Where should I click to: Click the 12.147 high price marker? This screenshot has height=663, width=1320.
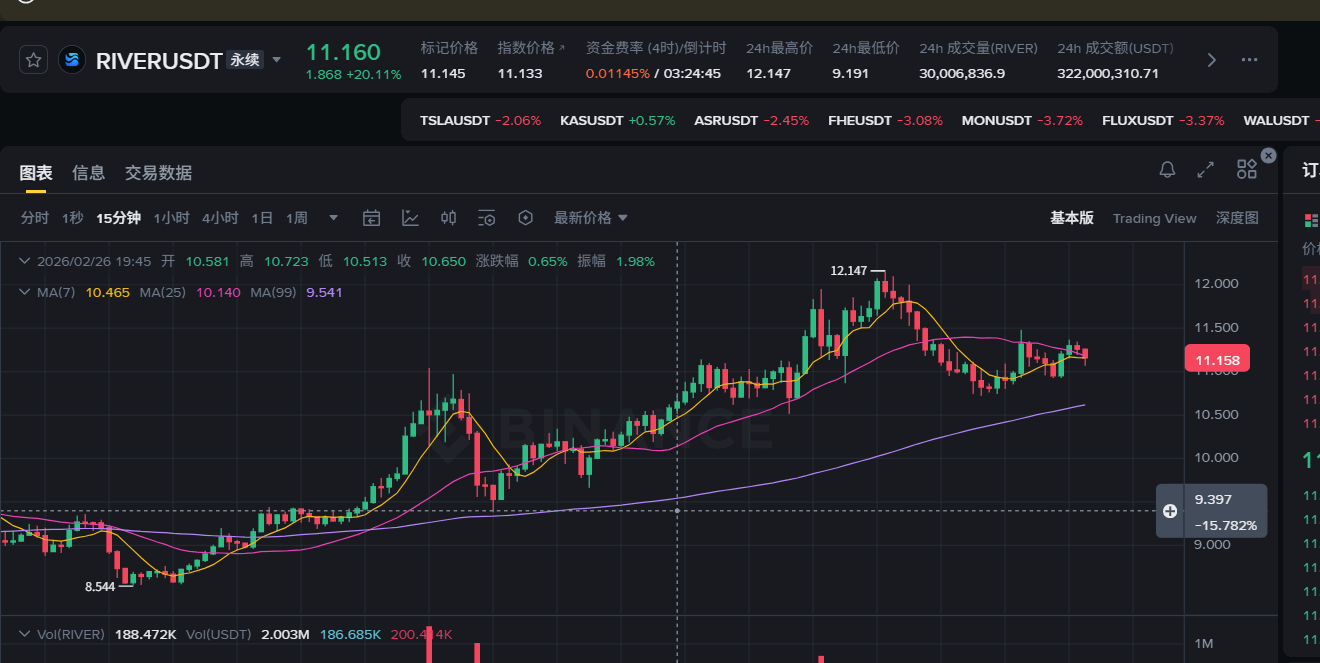pyautogui.click(x=849, y=270)
